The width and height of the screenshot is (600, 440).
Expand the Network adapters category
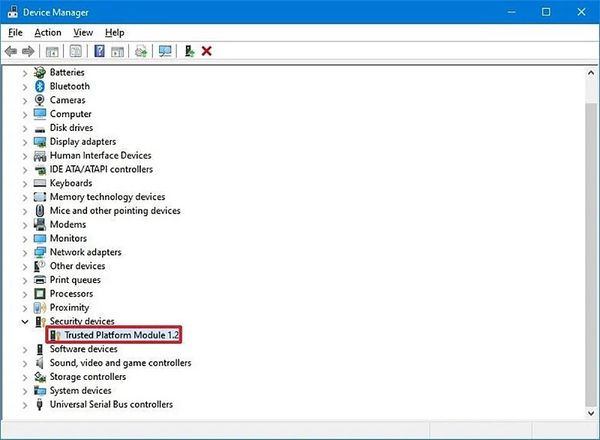coord(25,252)
